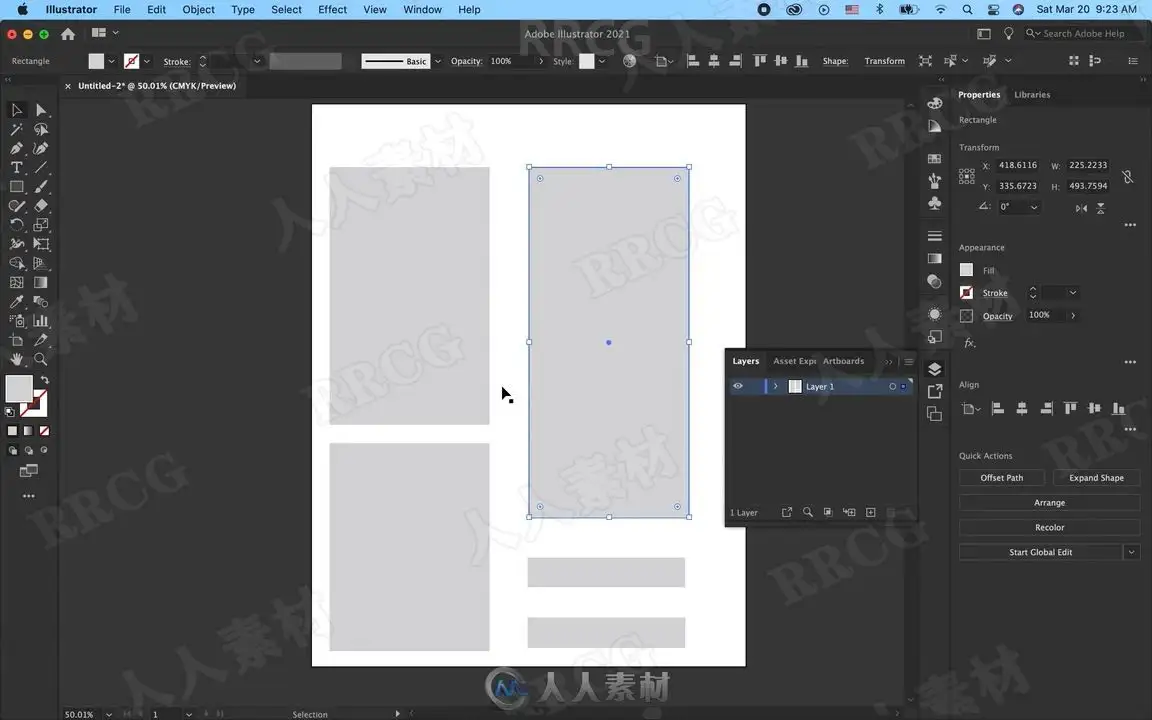1152x720 pixels.
Task: Click the Home icon in top bar
Action: tap(68, 34)
